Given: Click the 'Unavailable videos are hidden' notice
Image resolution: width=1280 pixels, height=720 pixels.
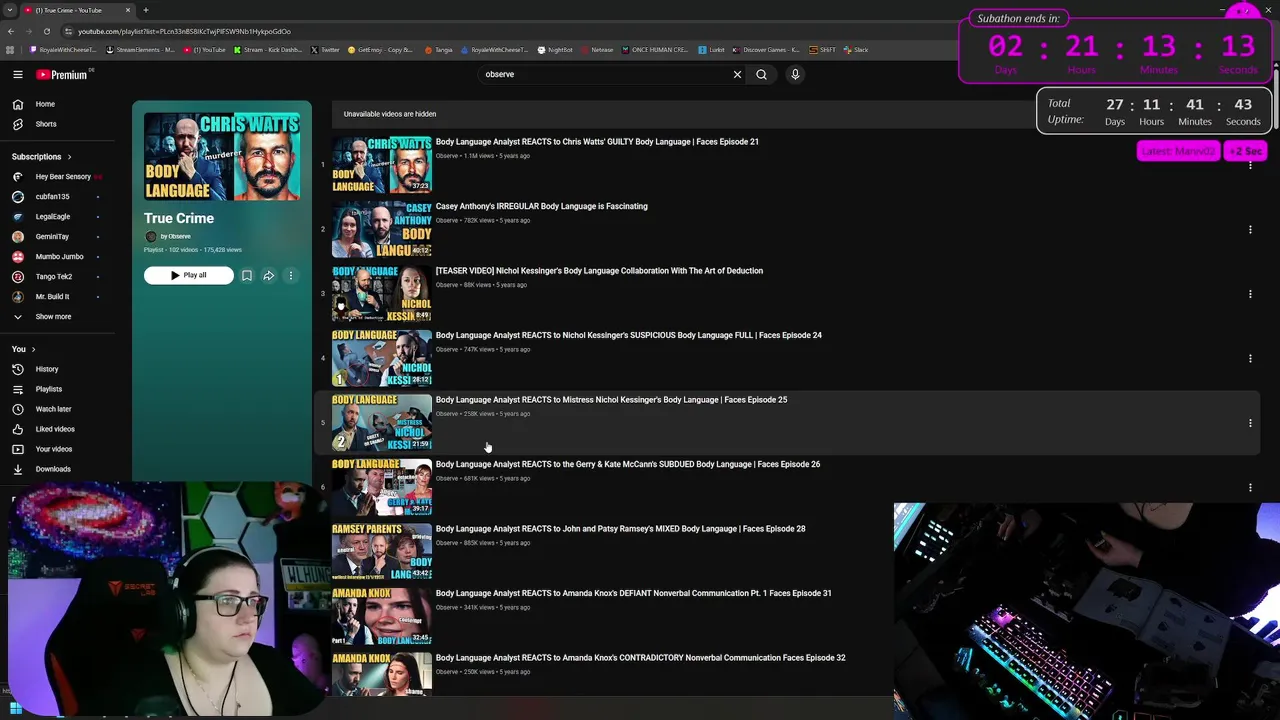Looking at the screenshot, I should point(390,114).
